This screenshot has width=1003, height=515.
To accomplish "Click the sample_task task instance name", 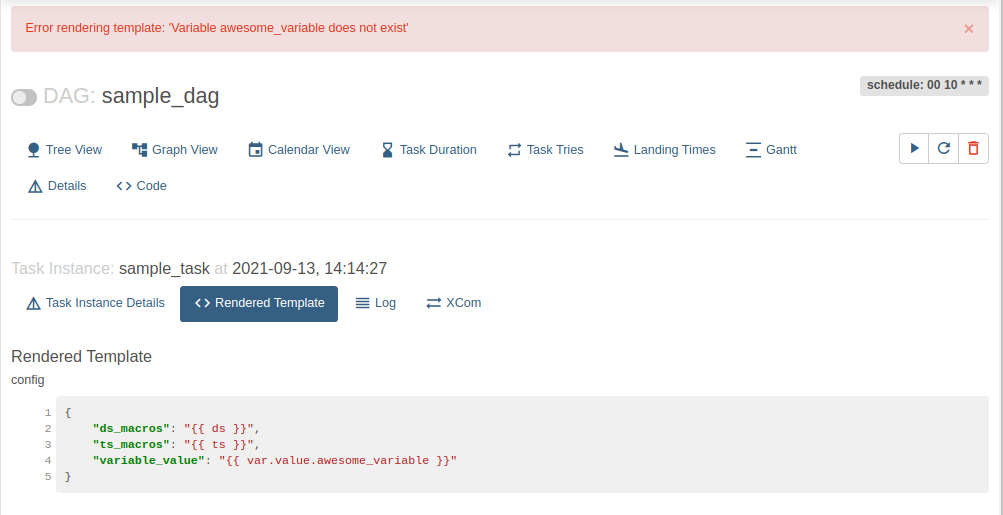I will click(164, 268).
